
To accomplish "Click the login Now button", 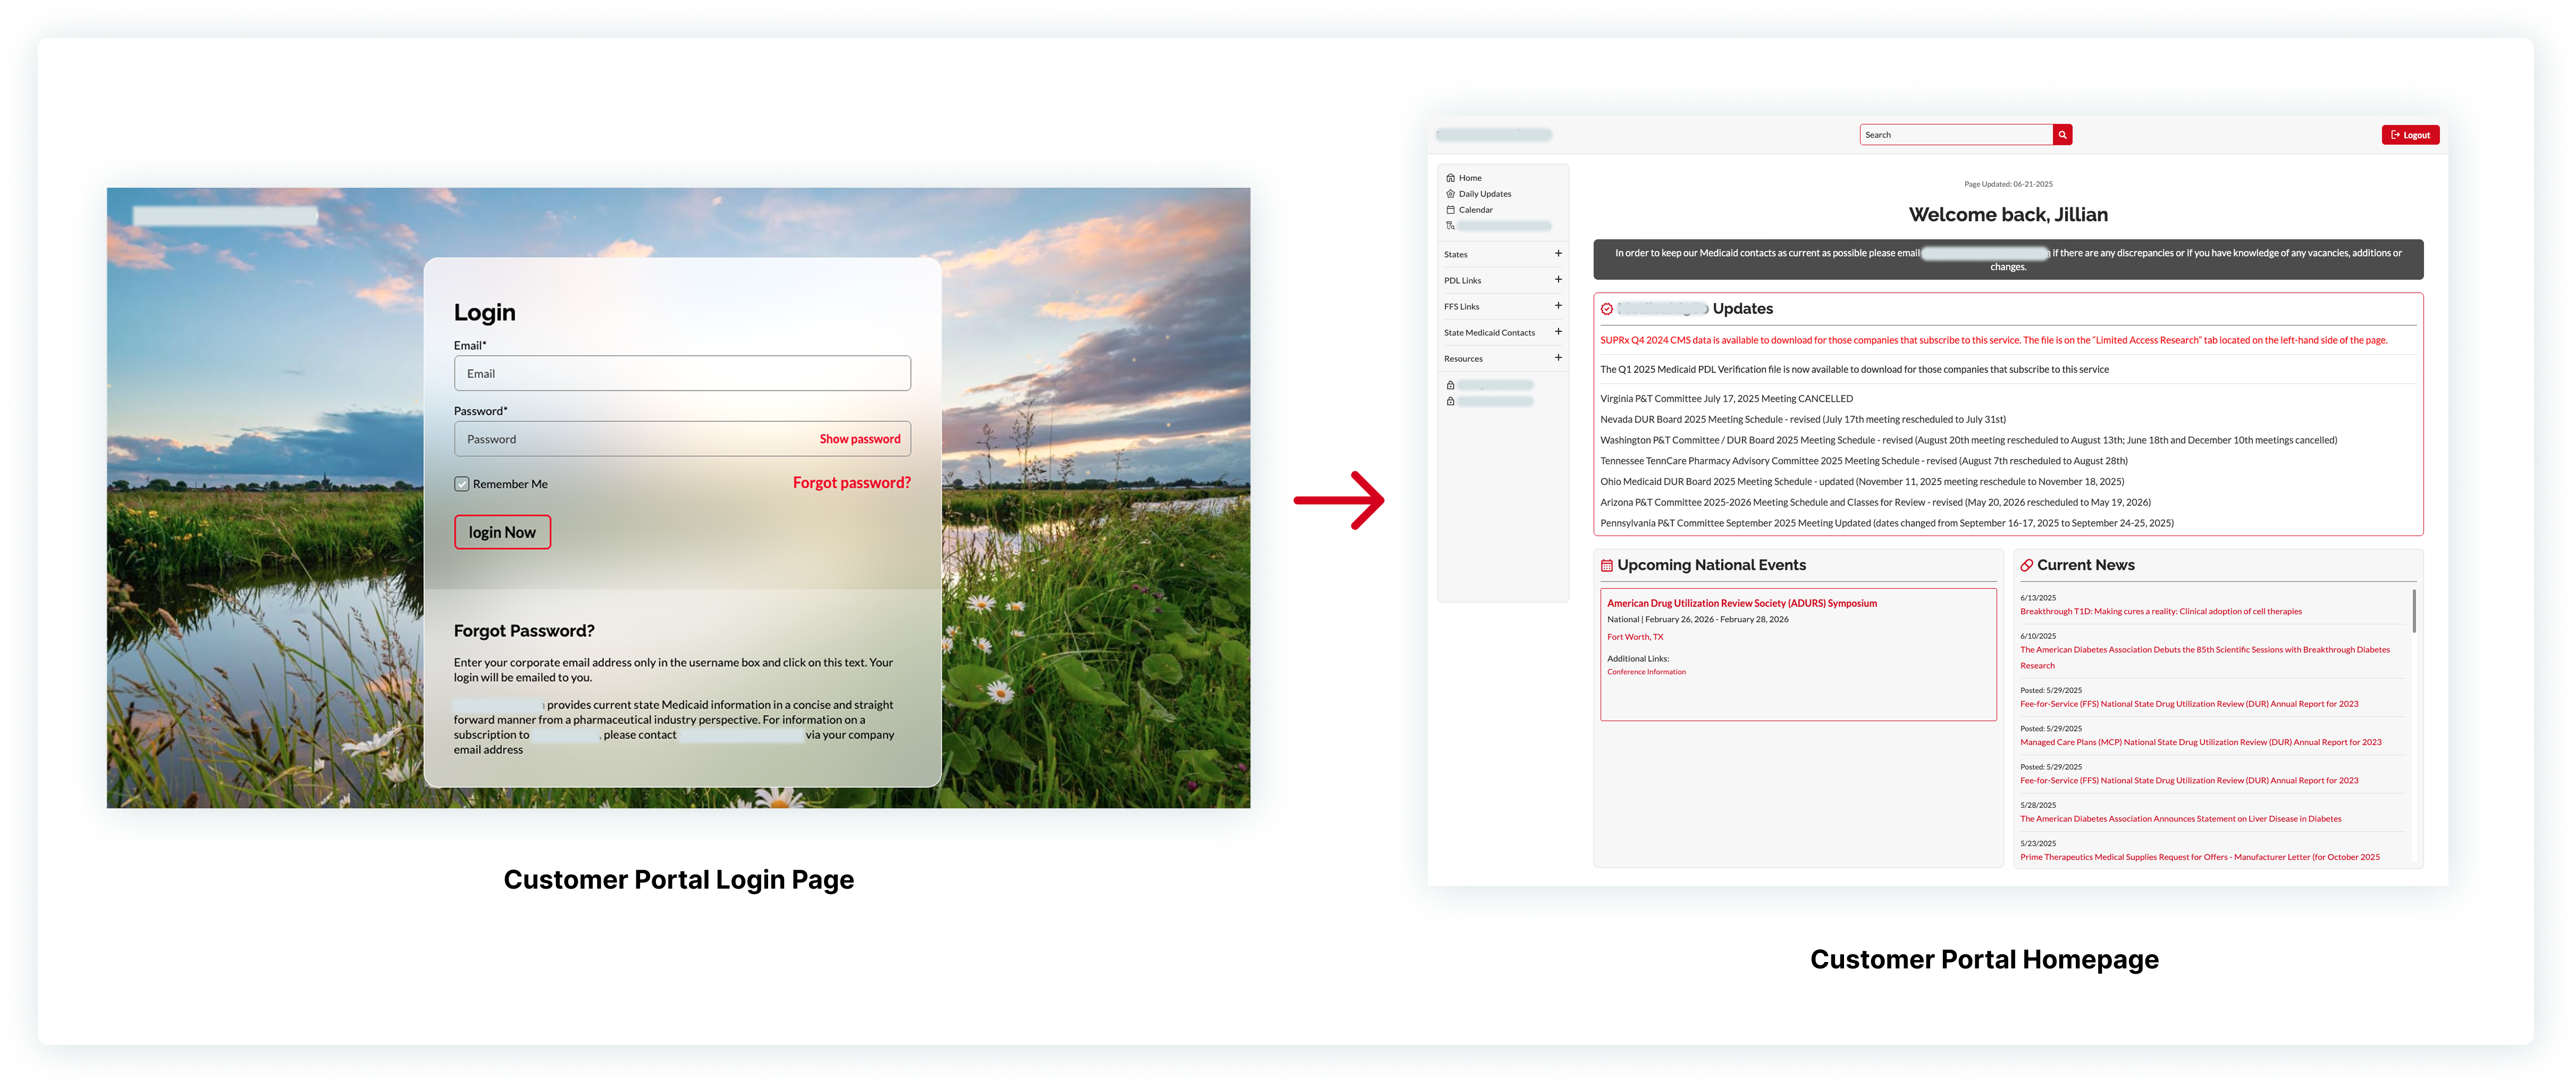I will (x=502, y=533).
